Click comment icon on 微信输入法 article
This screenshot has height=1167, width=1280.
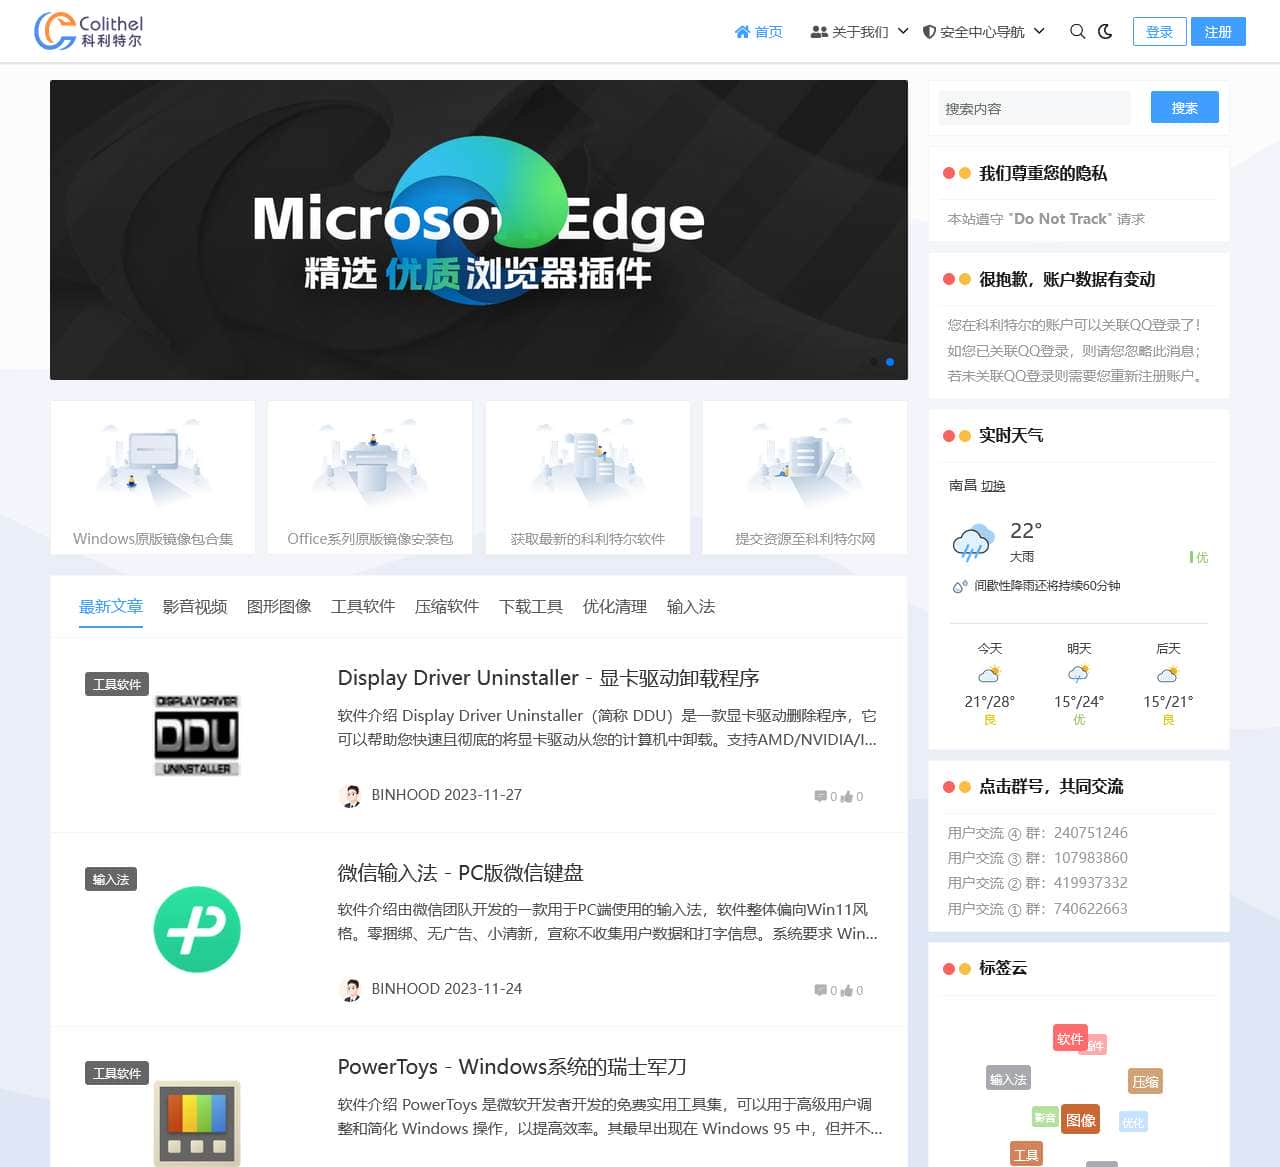point(820,991)
